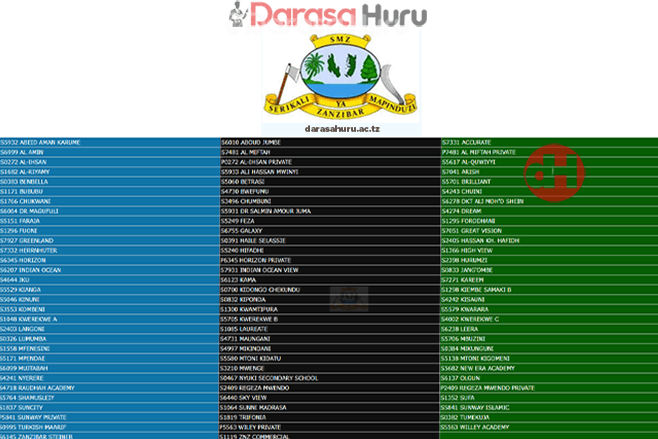Open S1296 FUONI school link
The height and width of the screenshot is (439, 658).
tap(19, 231)
